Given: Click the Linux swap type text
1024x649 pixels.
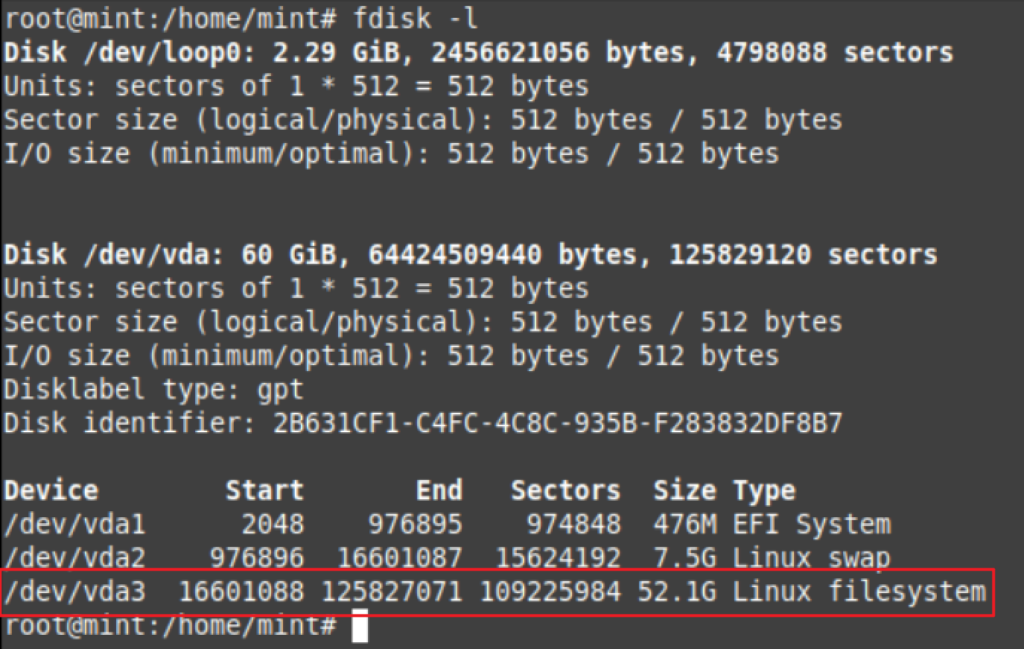Looking at the screenshot, I should pyautogui.click(x=811, y=558).
